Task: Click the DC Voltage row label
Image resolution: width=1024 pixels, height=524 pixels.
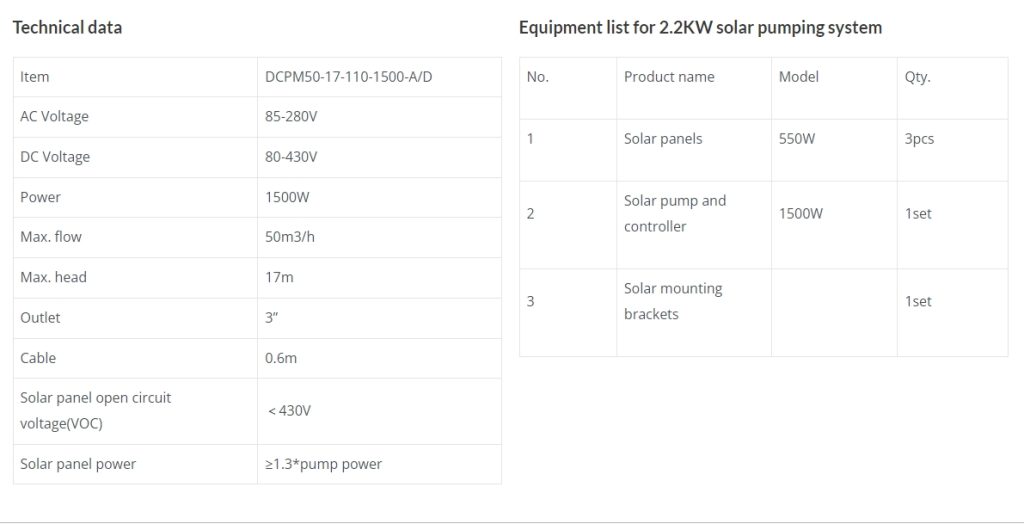Action: tap(55, 157)
